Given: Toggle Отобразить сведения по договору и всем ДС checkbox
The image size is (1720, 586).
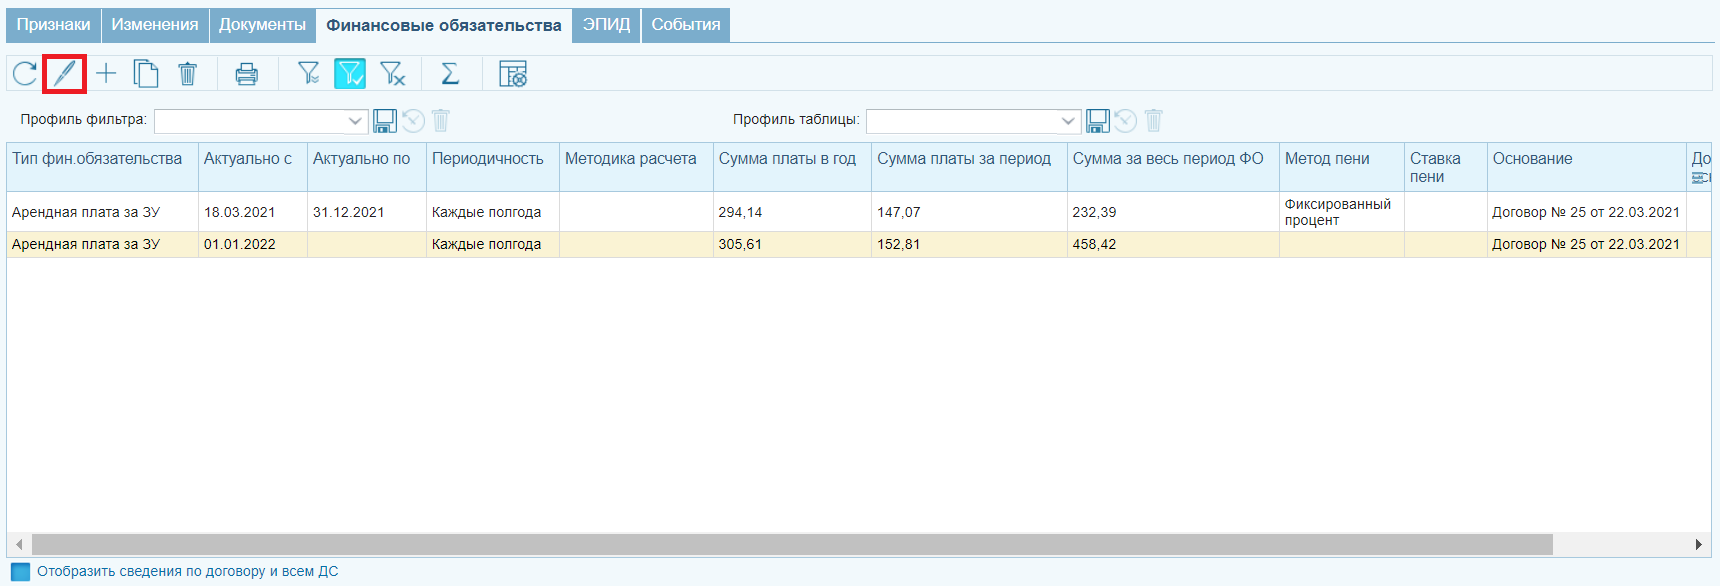Looking at the screenshot, I should tap(20, 572).
